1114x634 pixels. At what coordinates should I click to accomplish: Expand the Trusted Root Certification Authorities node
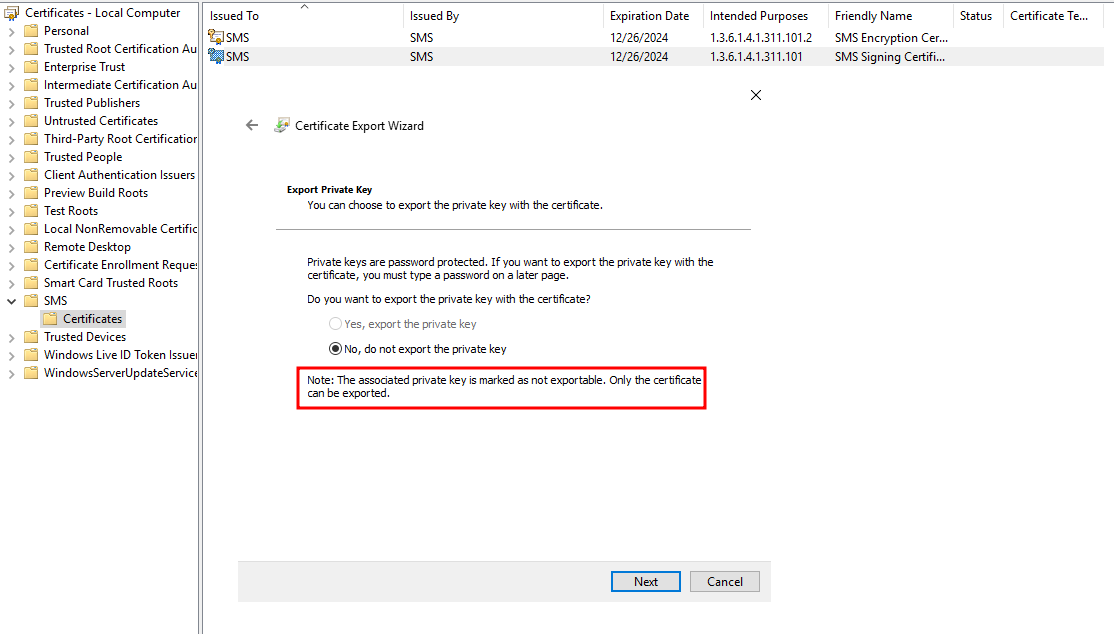tap(11, 49)
